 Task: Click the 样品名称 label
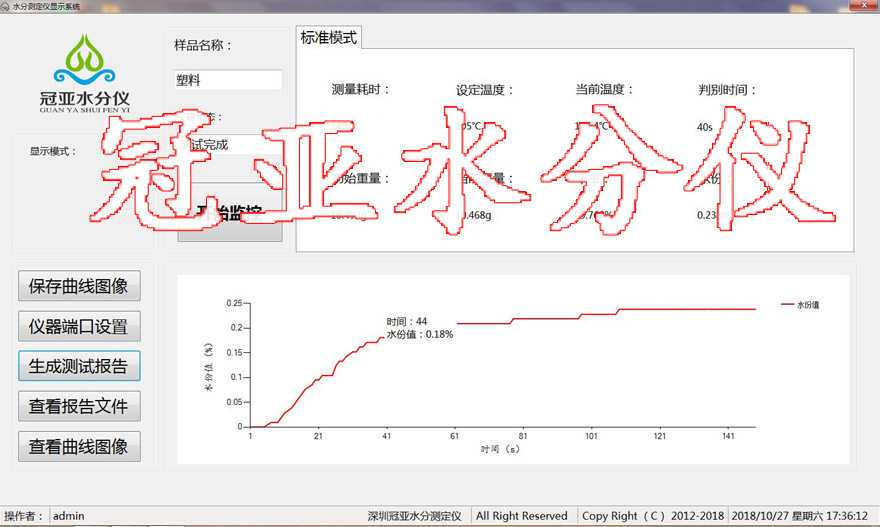click(x=203, y=45)
